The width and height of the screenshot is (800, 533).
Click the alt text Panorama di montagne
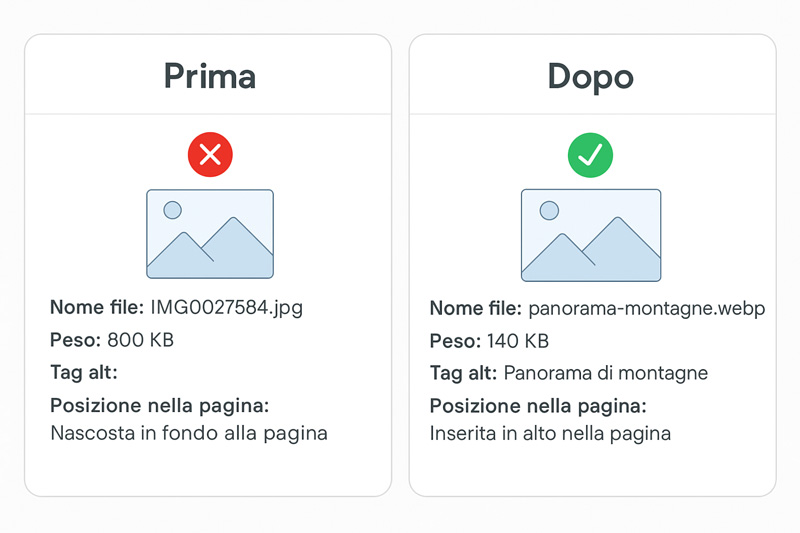pos(606,373)
